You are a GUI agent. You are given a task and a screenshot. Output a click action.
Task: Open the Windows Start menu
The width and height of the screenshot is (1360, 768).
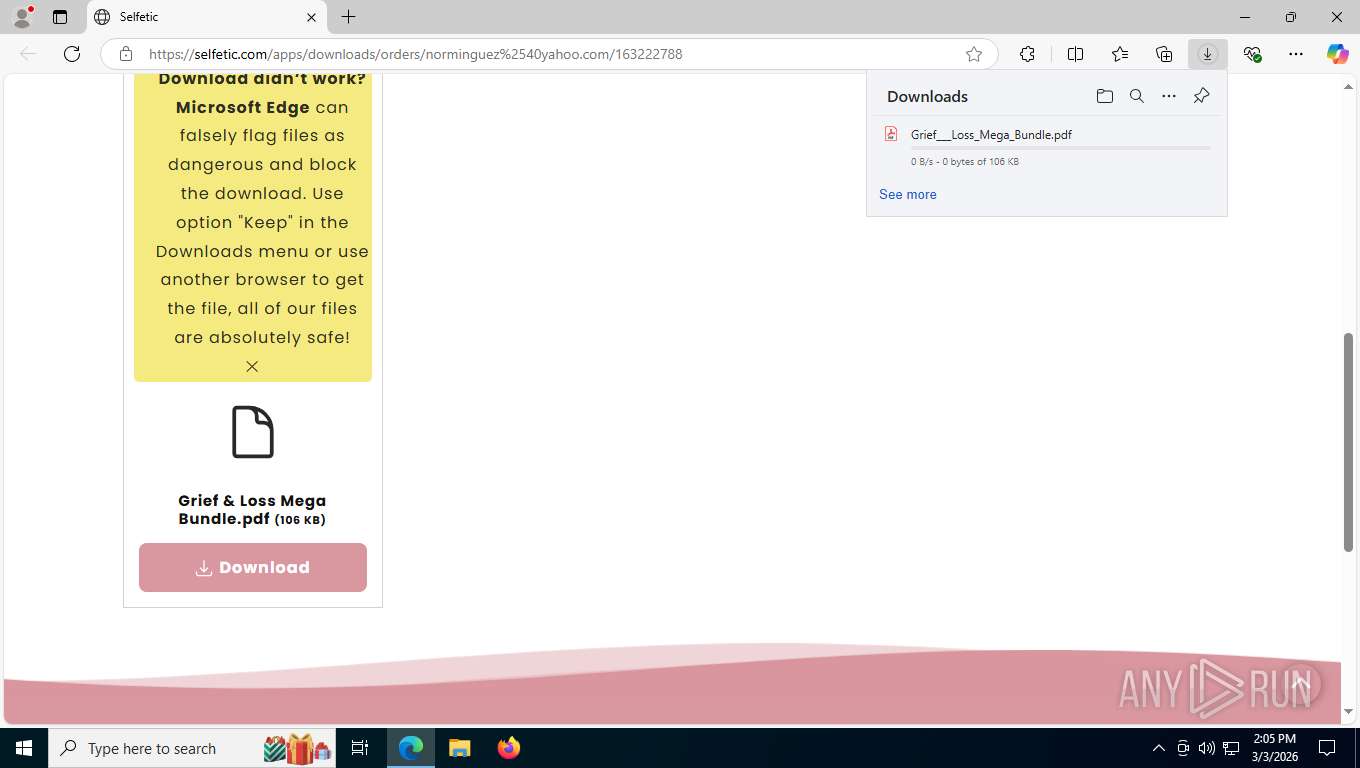(23, 748)
